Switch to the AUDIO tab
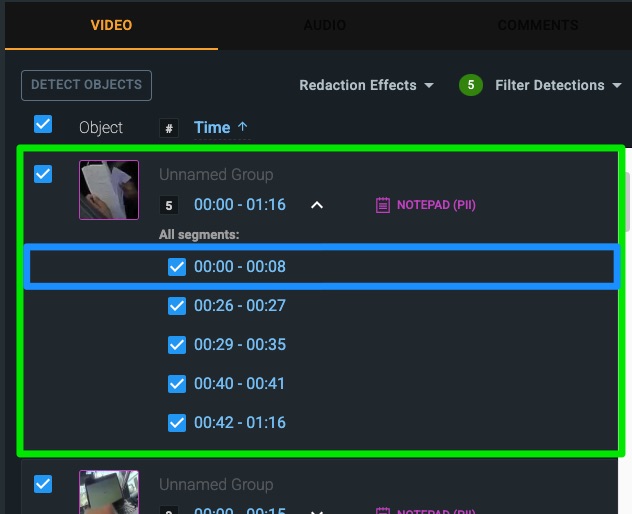The width and height of the screenshot is (632, 514). [x=324, y=25]
